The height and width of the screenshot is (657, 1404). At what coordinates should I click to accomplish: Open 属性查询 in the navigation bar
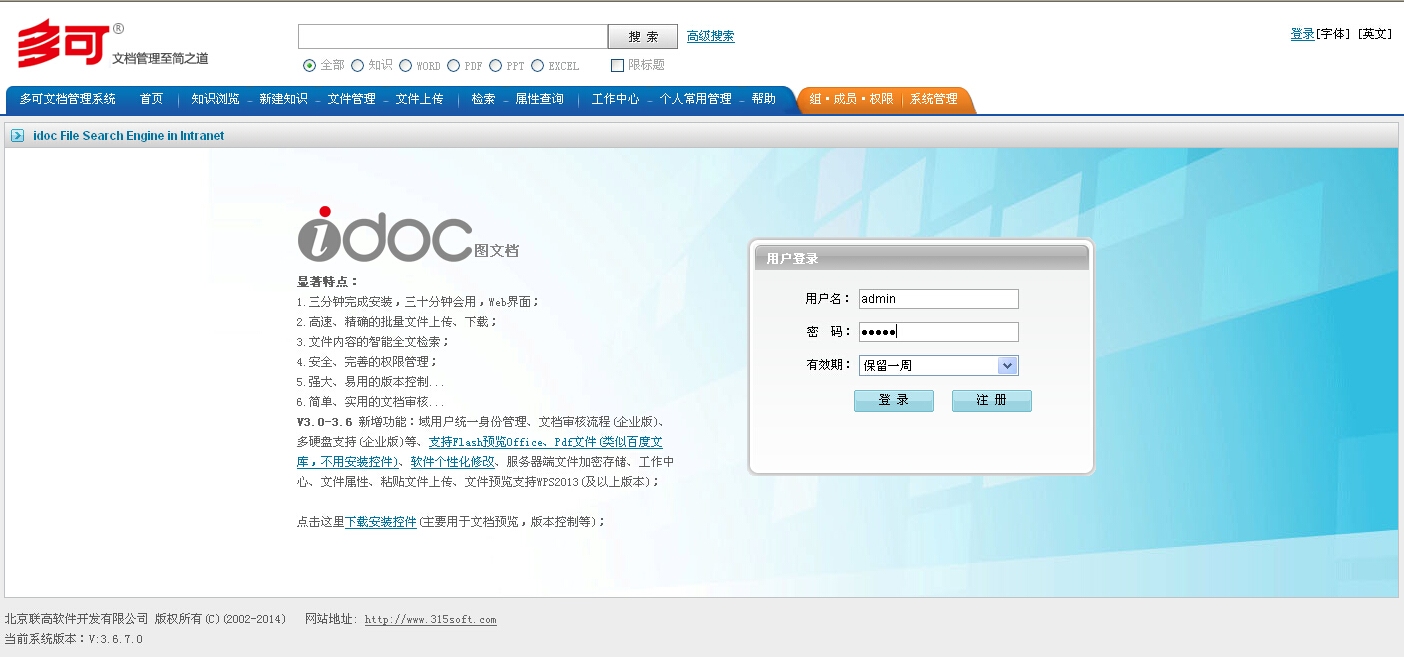pyautogui.click(x=540, y=99)
